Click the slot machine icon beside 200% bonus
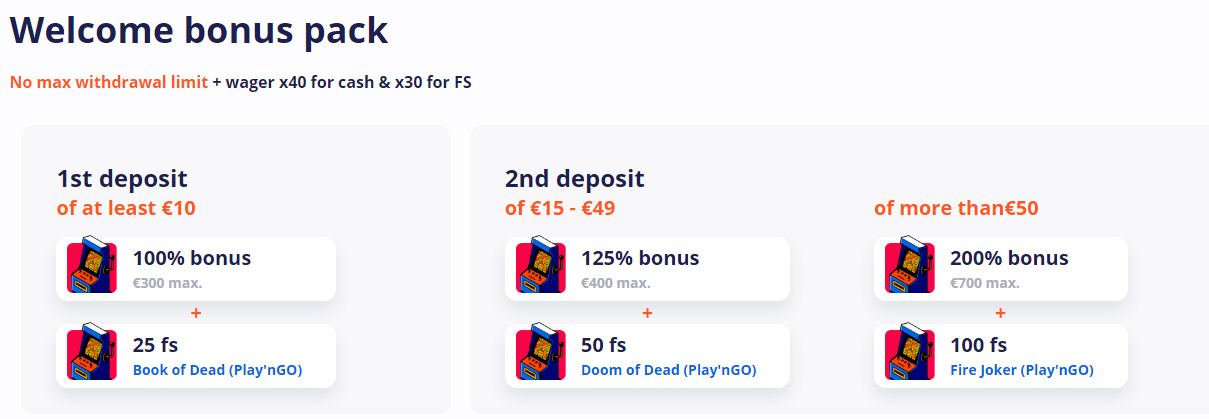Screen dimensions: 1209x419 click(x=910, y=268)
